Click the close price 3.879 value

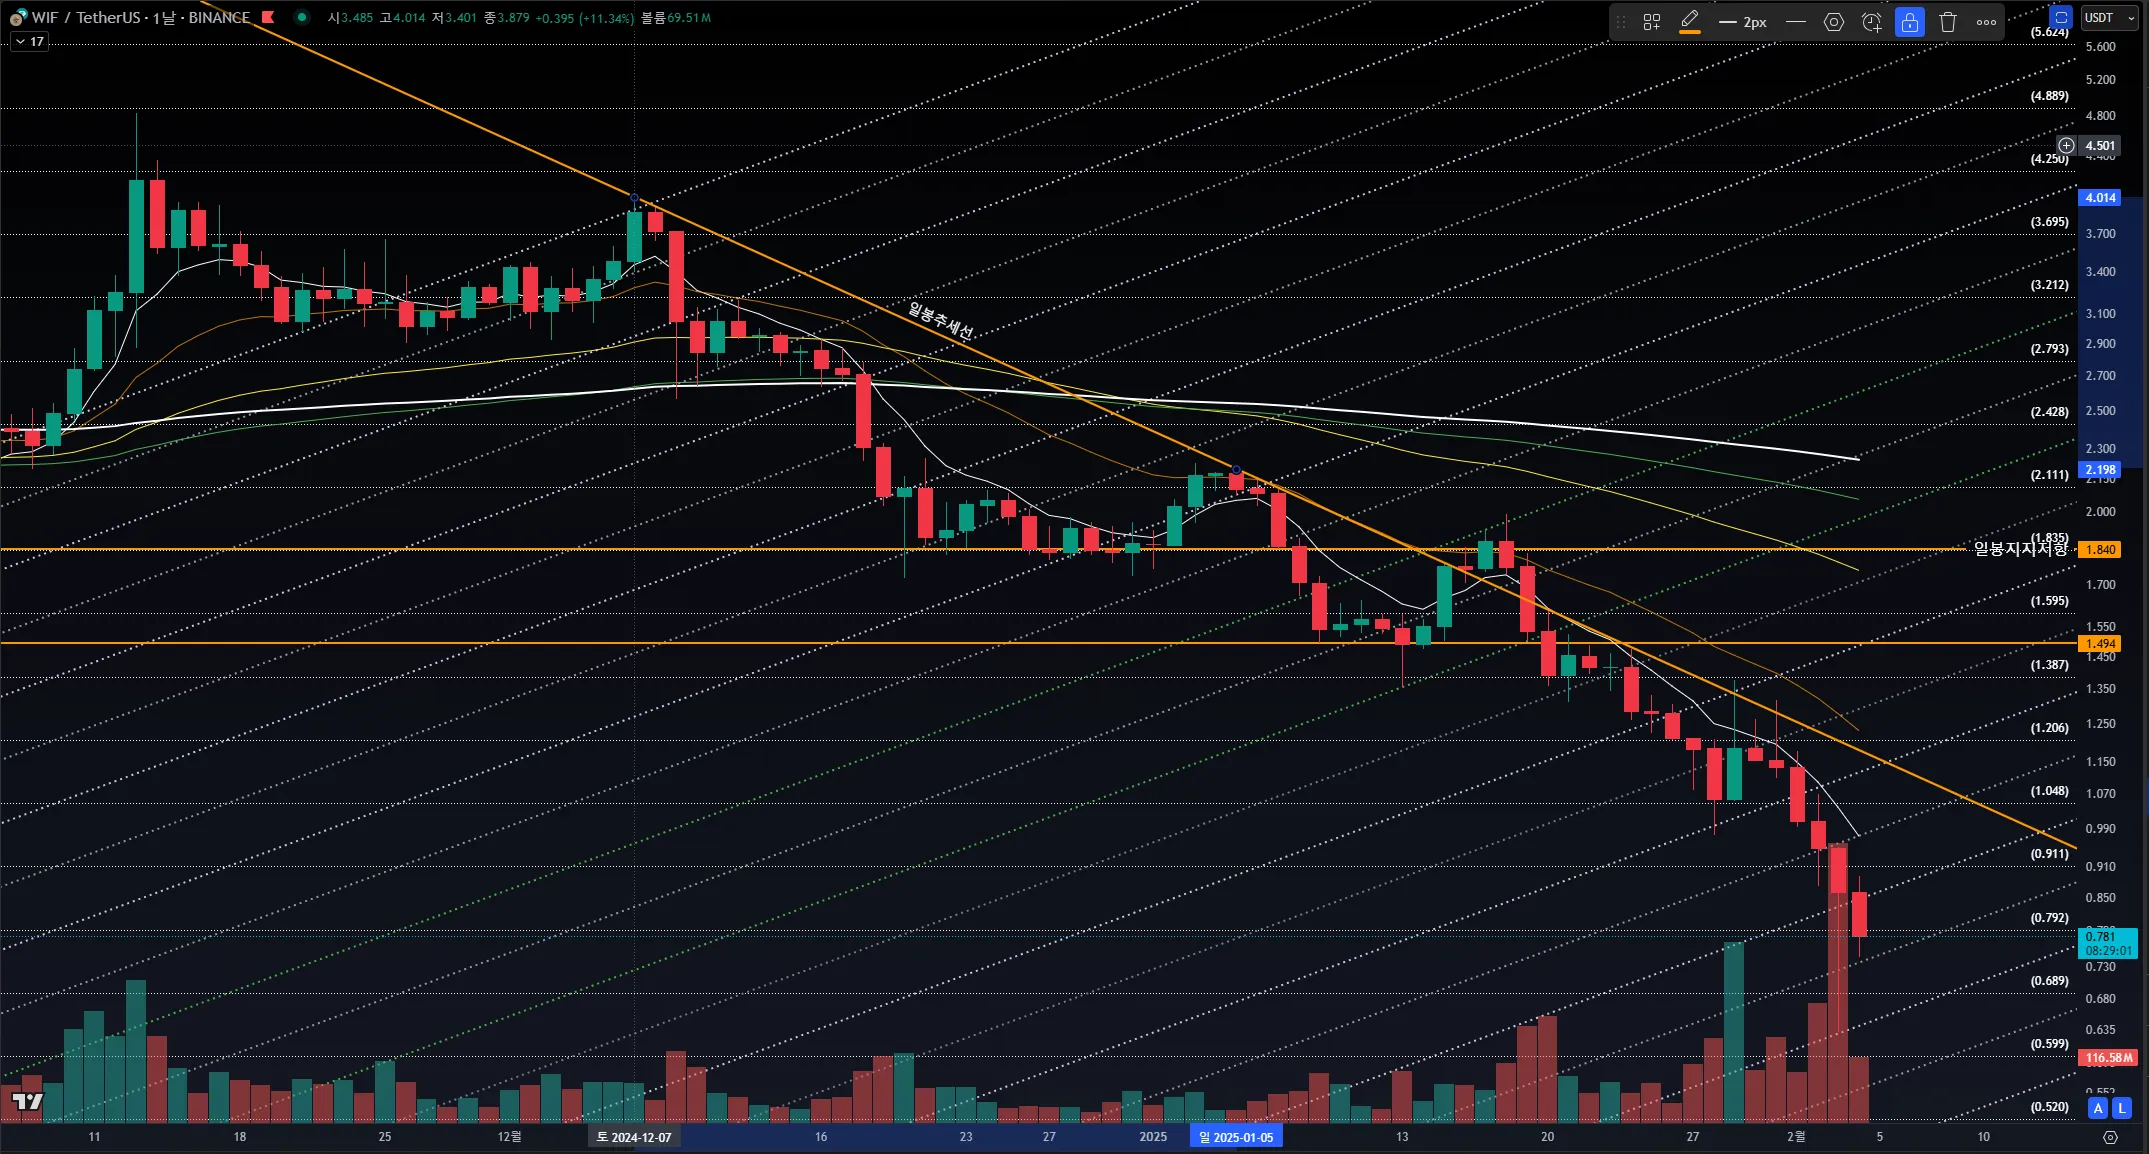pyautogui.click(x=513, y=18)
